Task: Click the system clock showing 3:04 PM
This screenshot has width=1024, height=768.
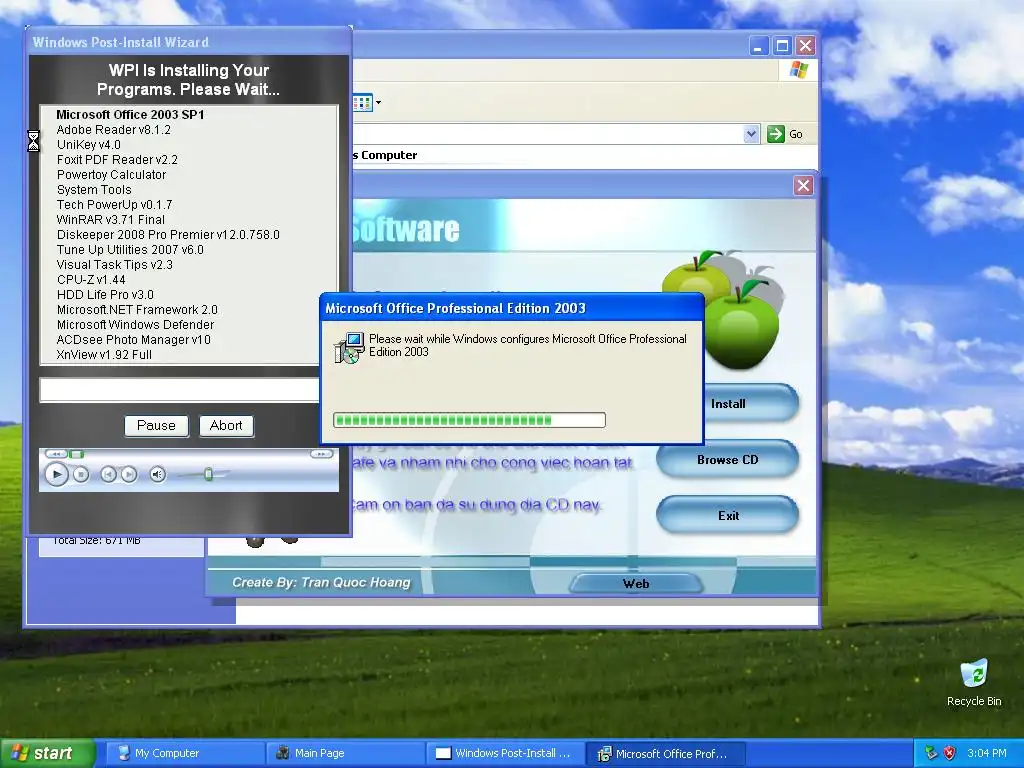Action: click(x=986, y=754)
